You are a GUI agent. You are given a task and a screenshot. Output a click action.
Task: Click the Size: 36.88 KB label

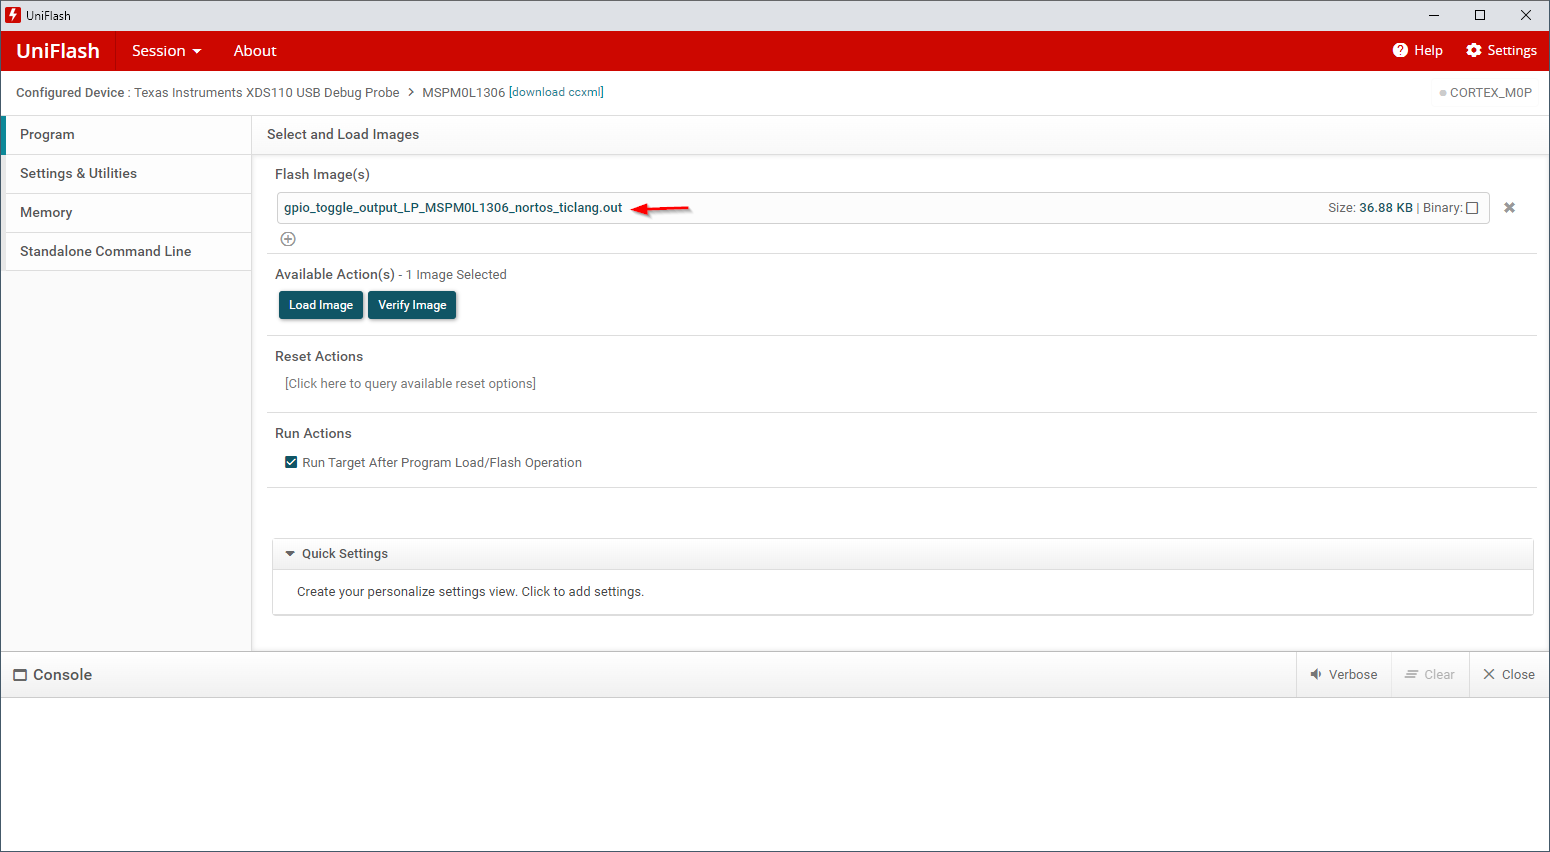(1370, 208)
